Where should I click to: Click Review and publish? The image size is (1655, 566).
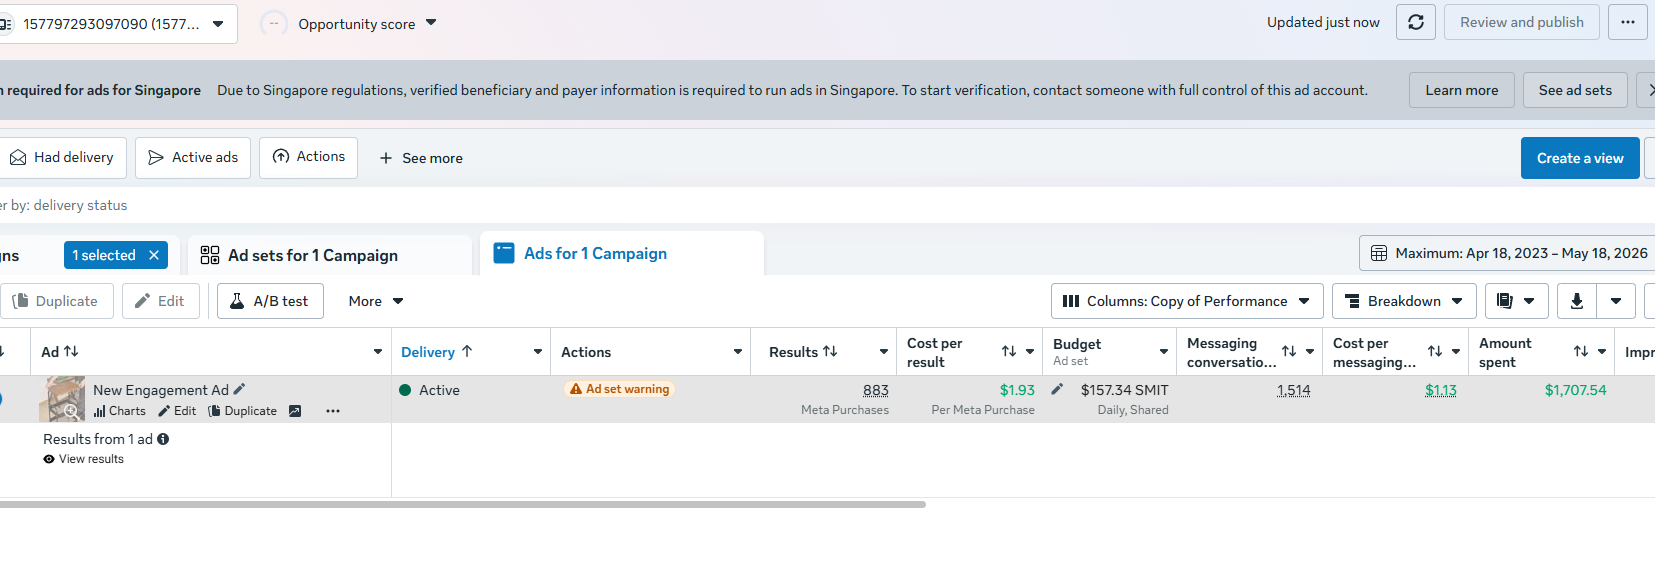click(1521, 22)
